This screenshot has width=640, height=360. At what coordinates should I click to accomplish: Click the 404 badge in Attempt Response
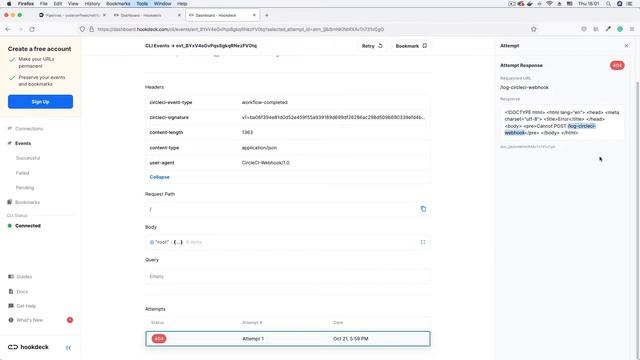coord(617,65)
